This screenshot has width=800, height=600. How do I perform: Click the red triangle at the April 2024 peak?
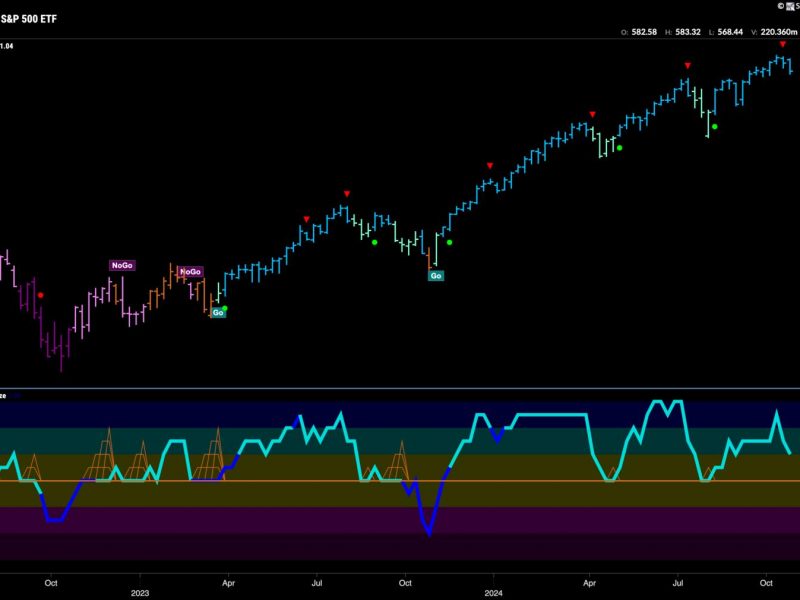[592, 114]
